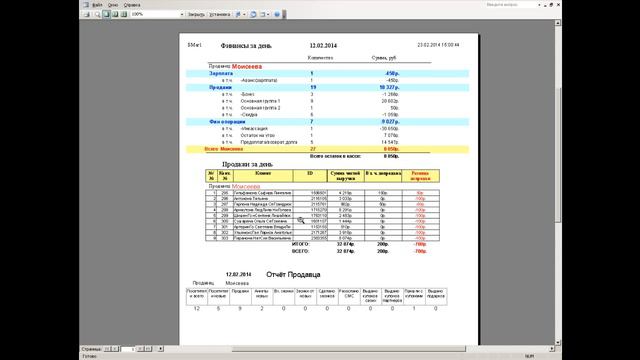
Task: Click the 'Отчёт Продавца' section heading
Action: click(x=293, y=274)
